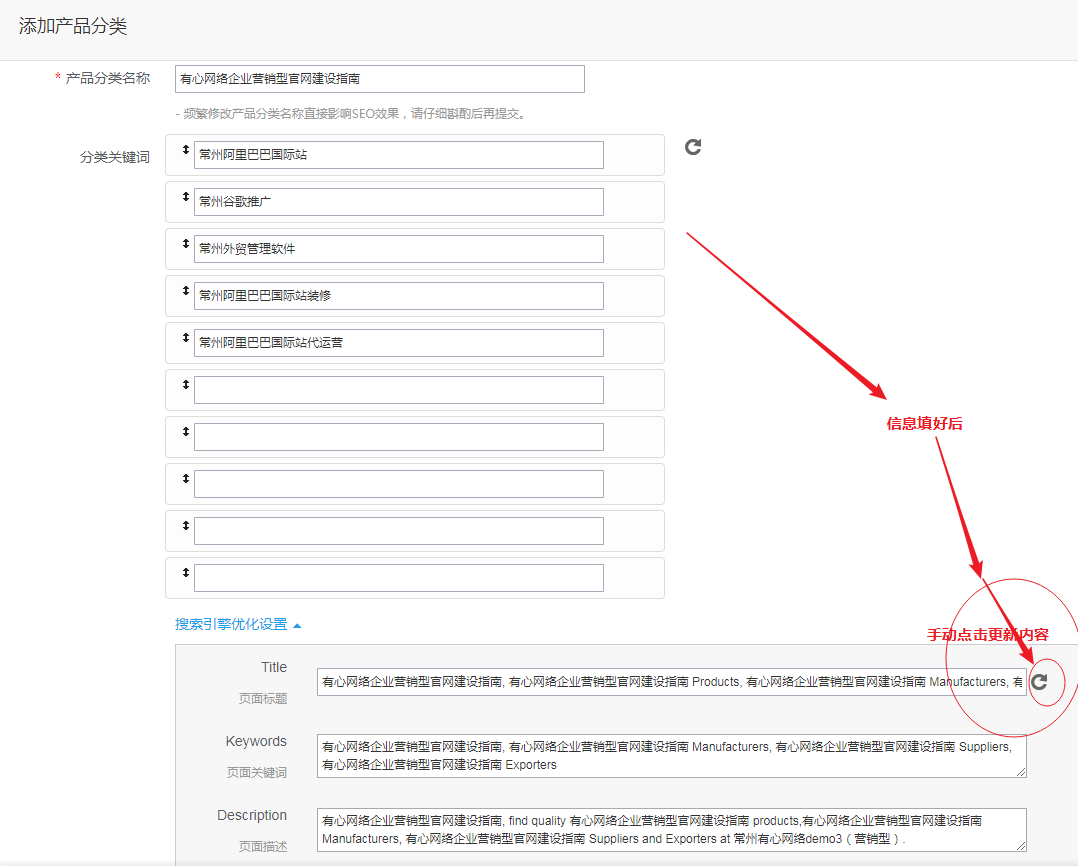Click the refresh icon next to Title field
Viewport: 1078px width, 867px height.
point(1040,681)
